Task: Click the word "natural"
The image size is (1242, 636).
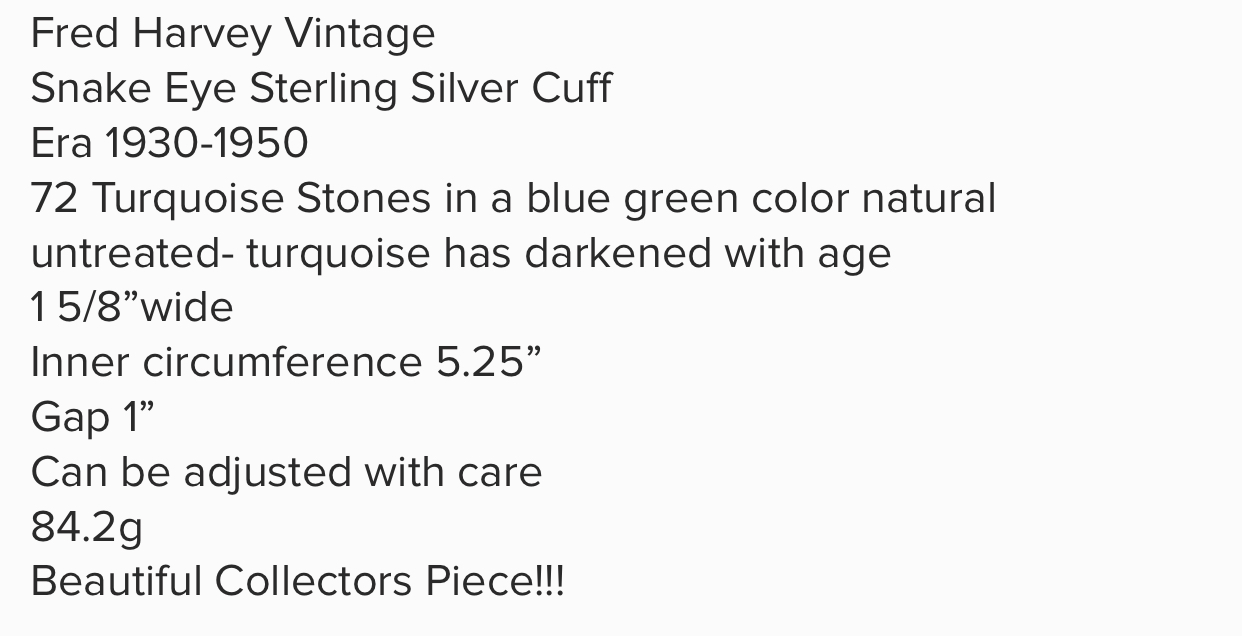Action: (929, 198)
